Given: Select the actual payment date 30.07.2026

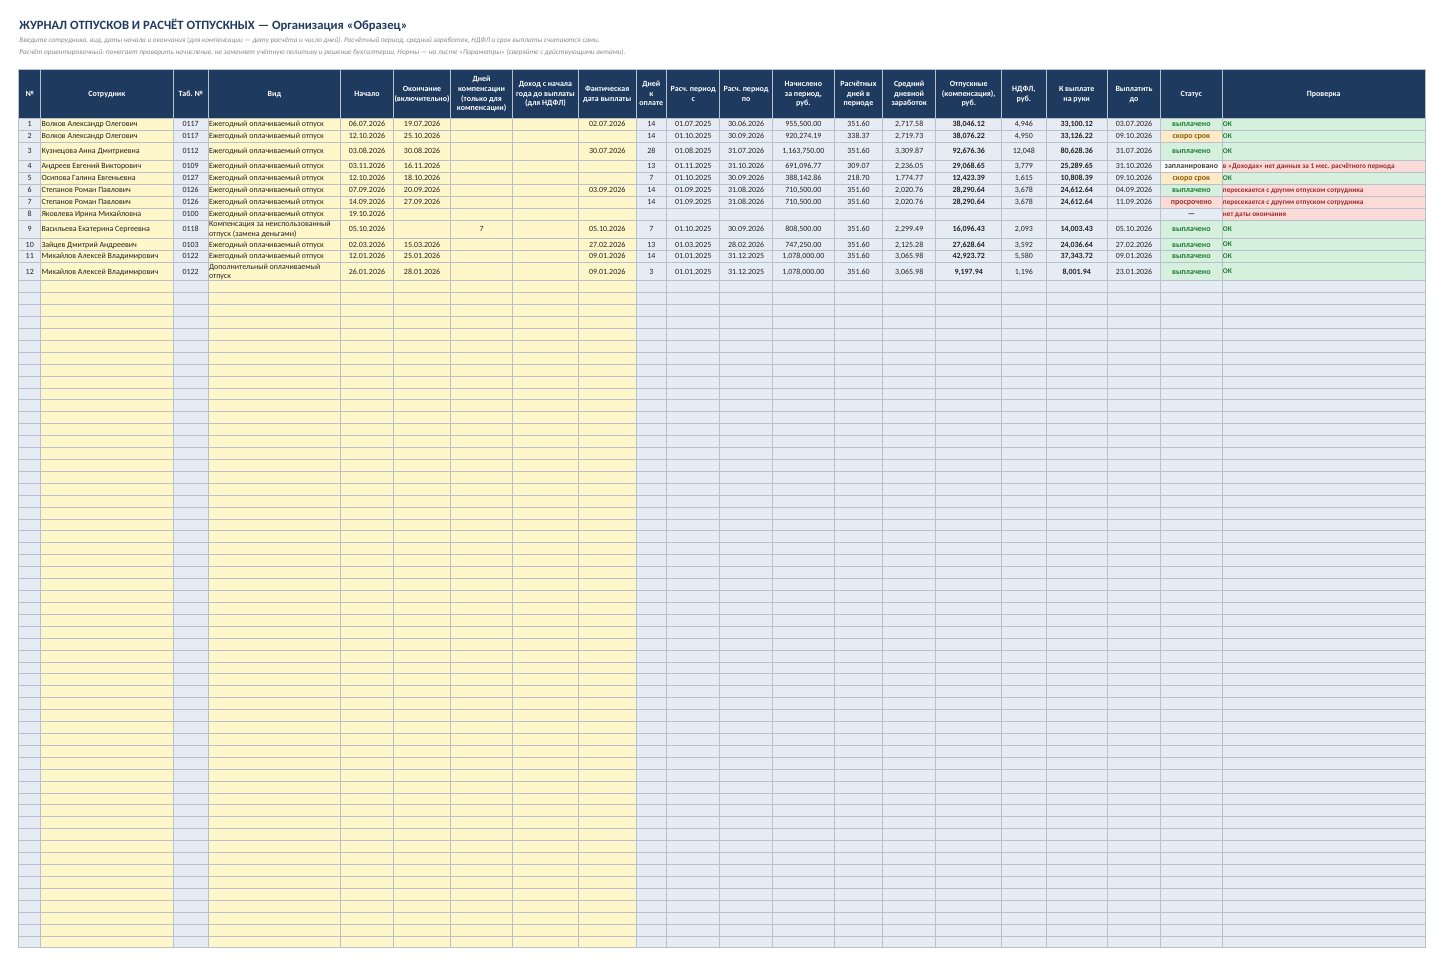Looking at the screenshot, I should coord(607,151).
